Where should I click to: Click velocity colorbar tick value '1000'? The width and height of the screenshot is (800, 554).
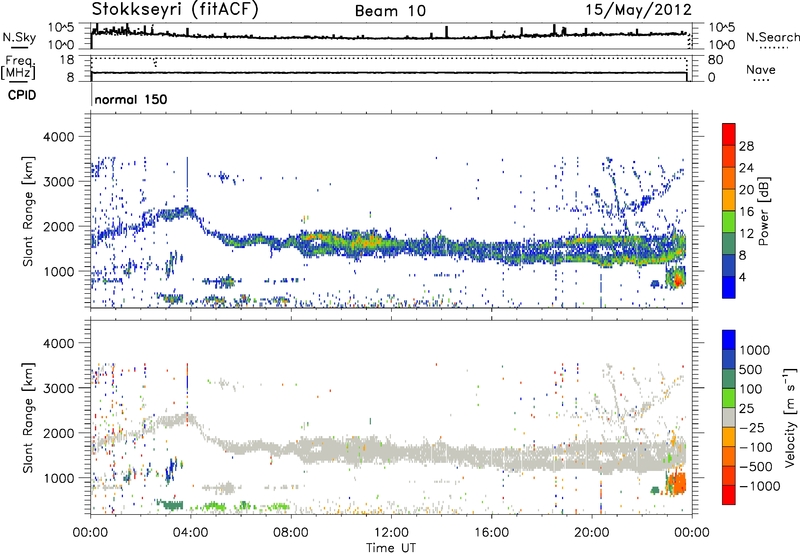point(755,350)
